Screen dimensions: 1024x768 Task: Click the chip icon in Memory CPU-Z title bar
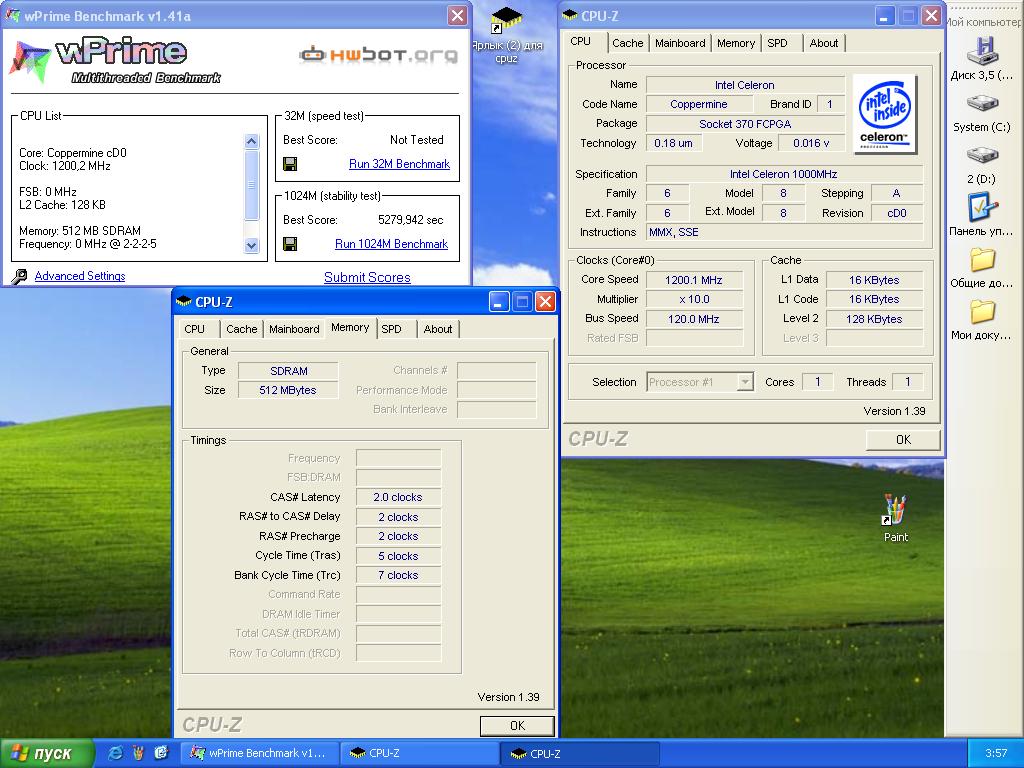184,302
